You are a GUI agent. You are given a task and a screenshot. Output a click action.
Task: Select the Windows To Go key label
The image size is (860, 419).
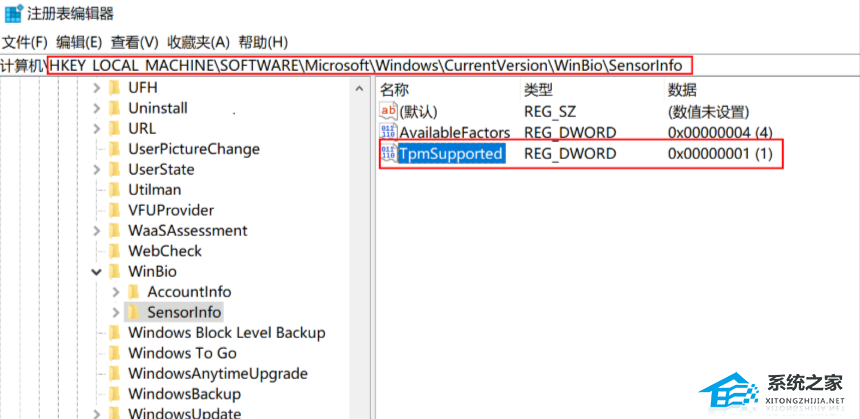click(182, 353)
